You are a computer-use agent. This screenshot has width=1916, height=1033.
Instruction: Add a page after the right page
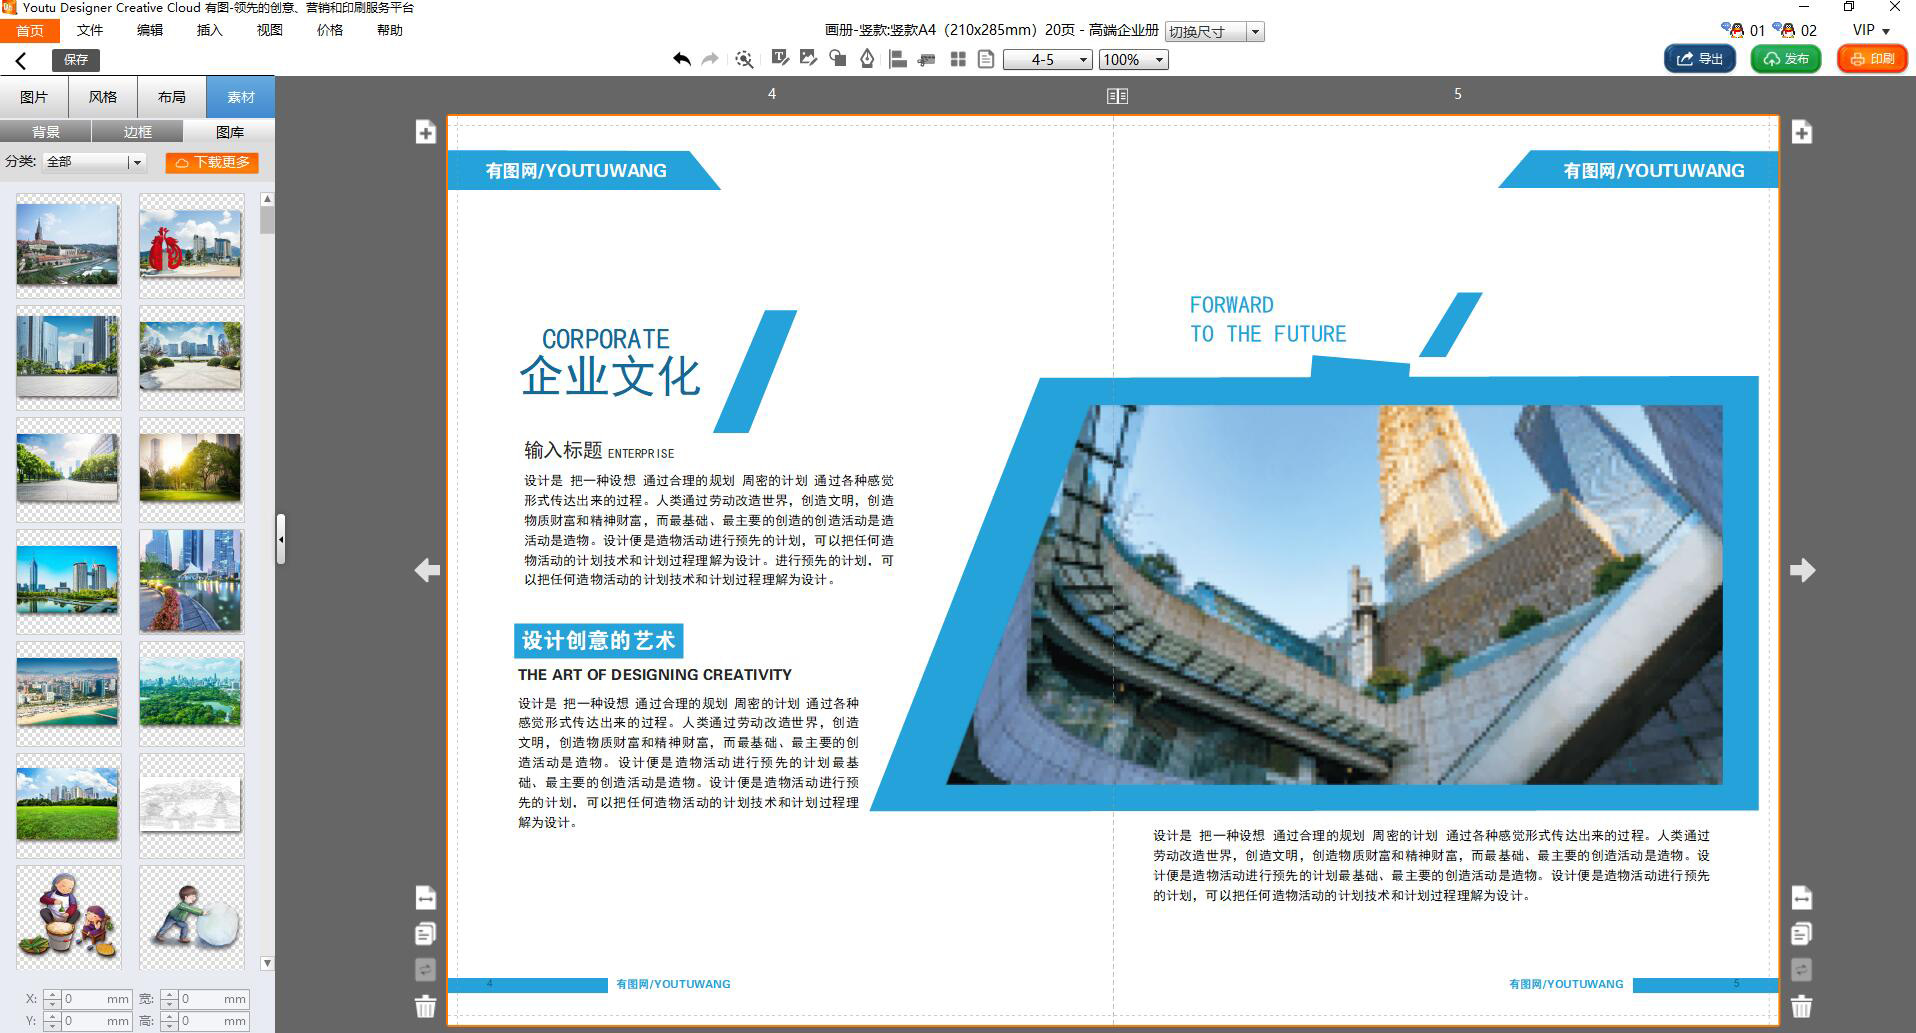coord(1801,132)
